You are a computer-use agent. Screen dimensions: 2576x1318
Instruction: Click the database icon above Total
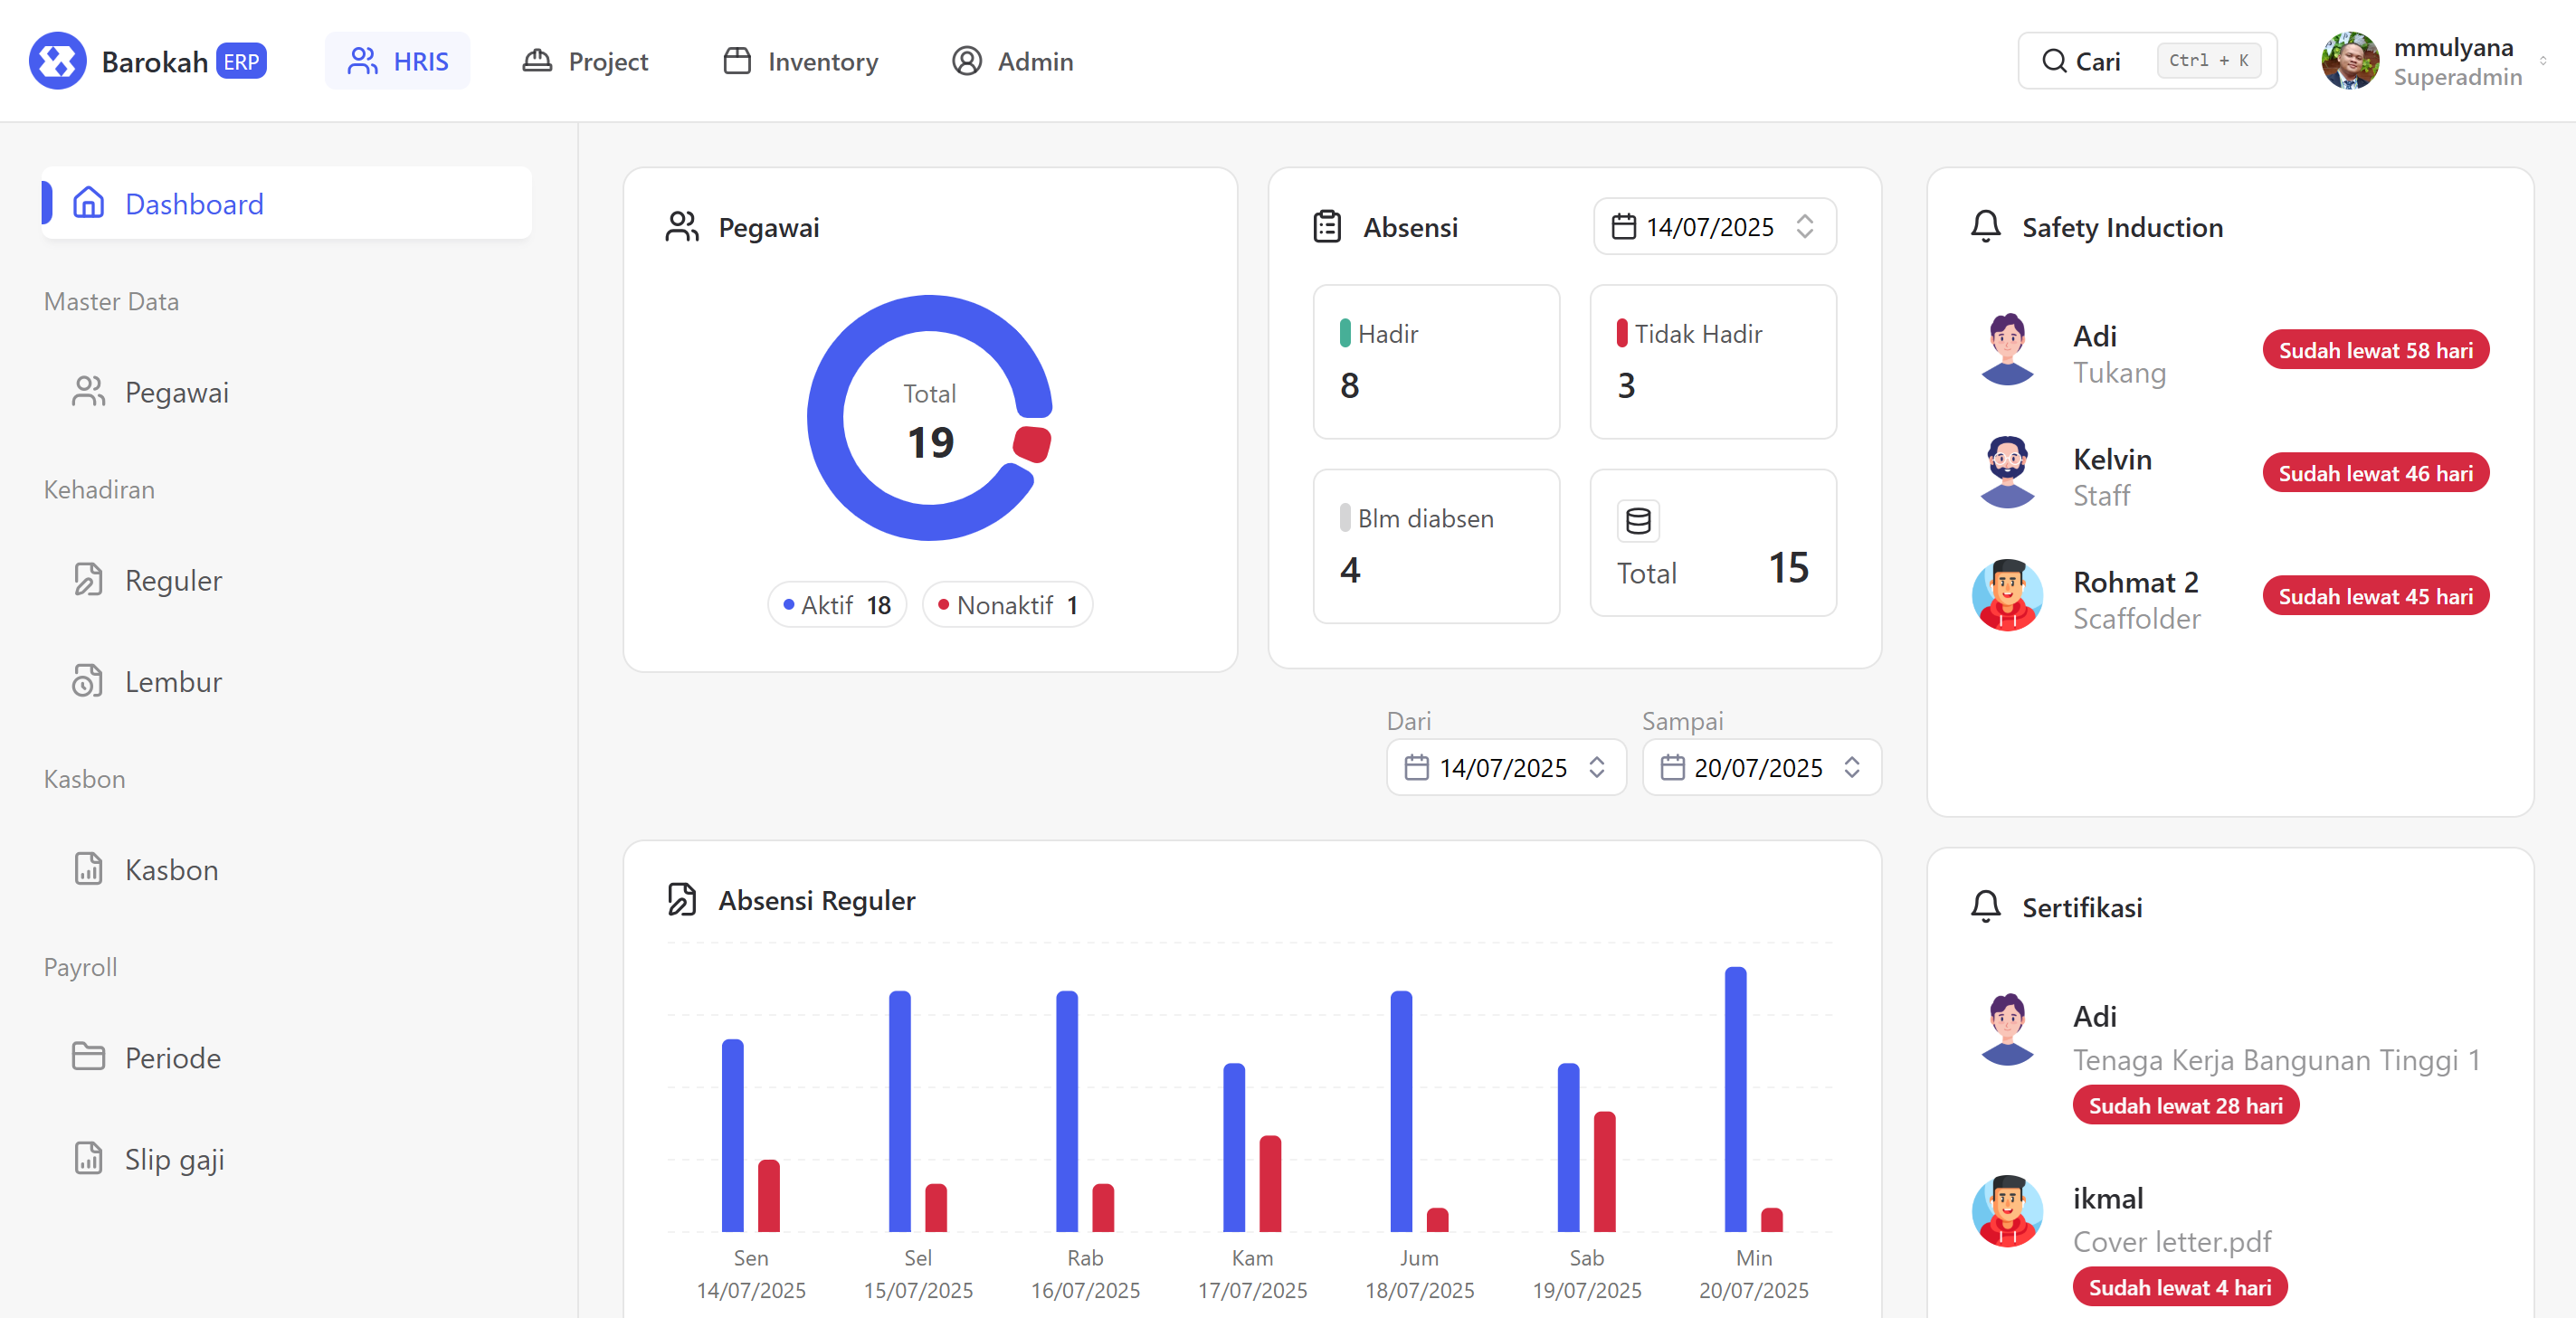(x=1638, y=520)
